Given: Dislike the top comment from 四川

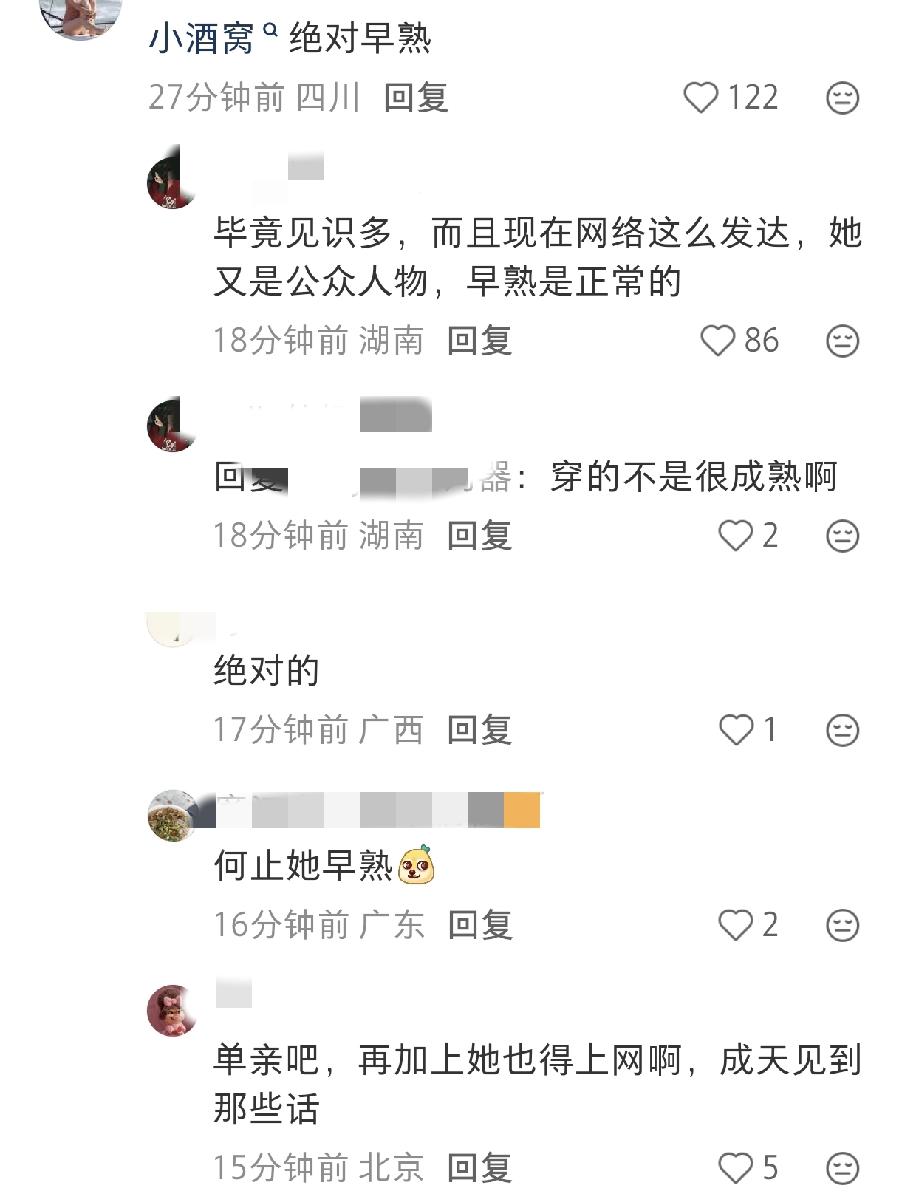Looking at the screenshot, I should [842, 98].
